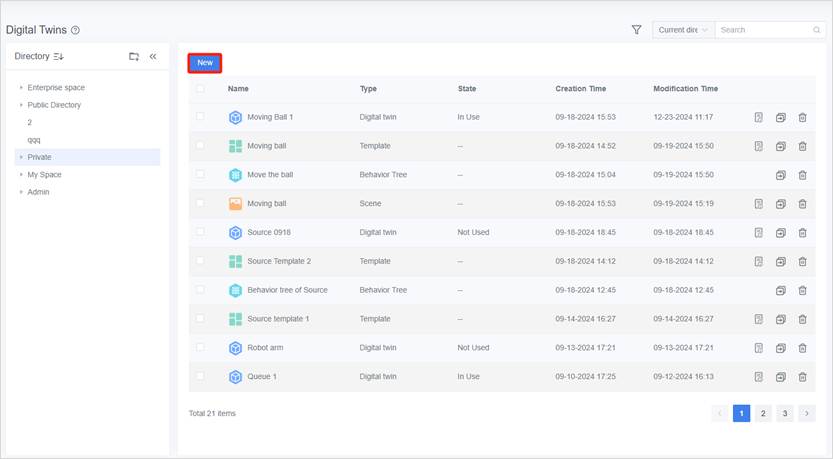Open details icon for Source 0918 row

click(x=758, y=233)
